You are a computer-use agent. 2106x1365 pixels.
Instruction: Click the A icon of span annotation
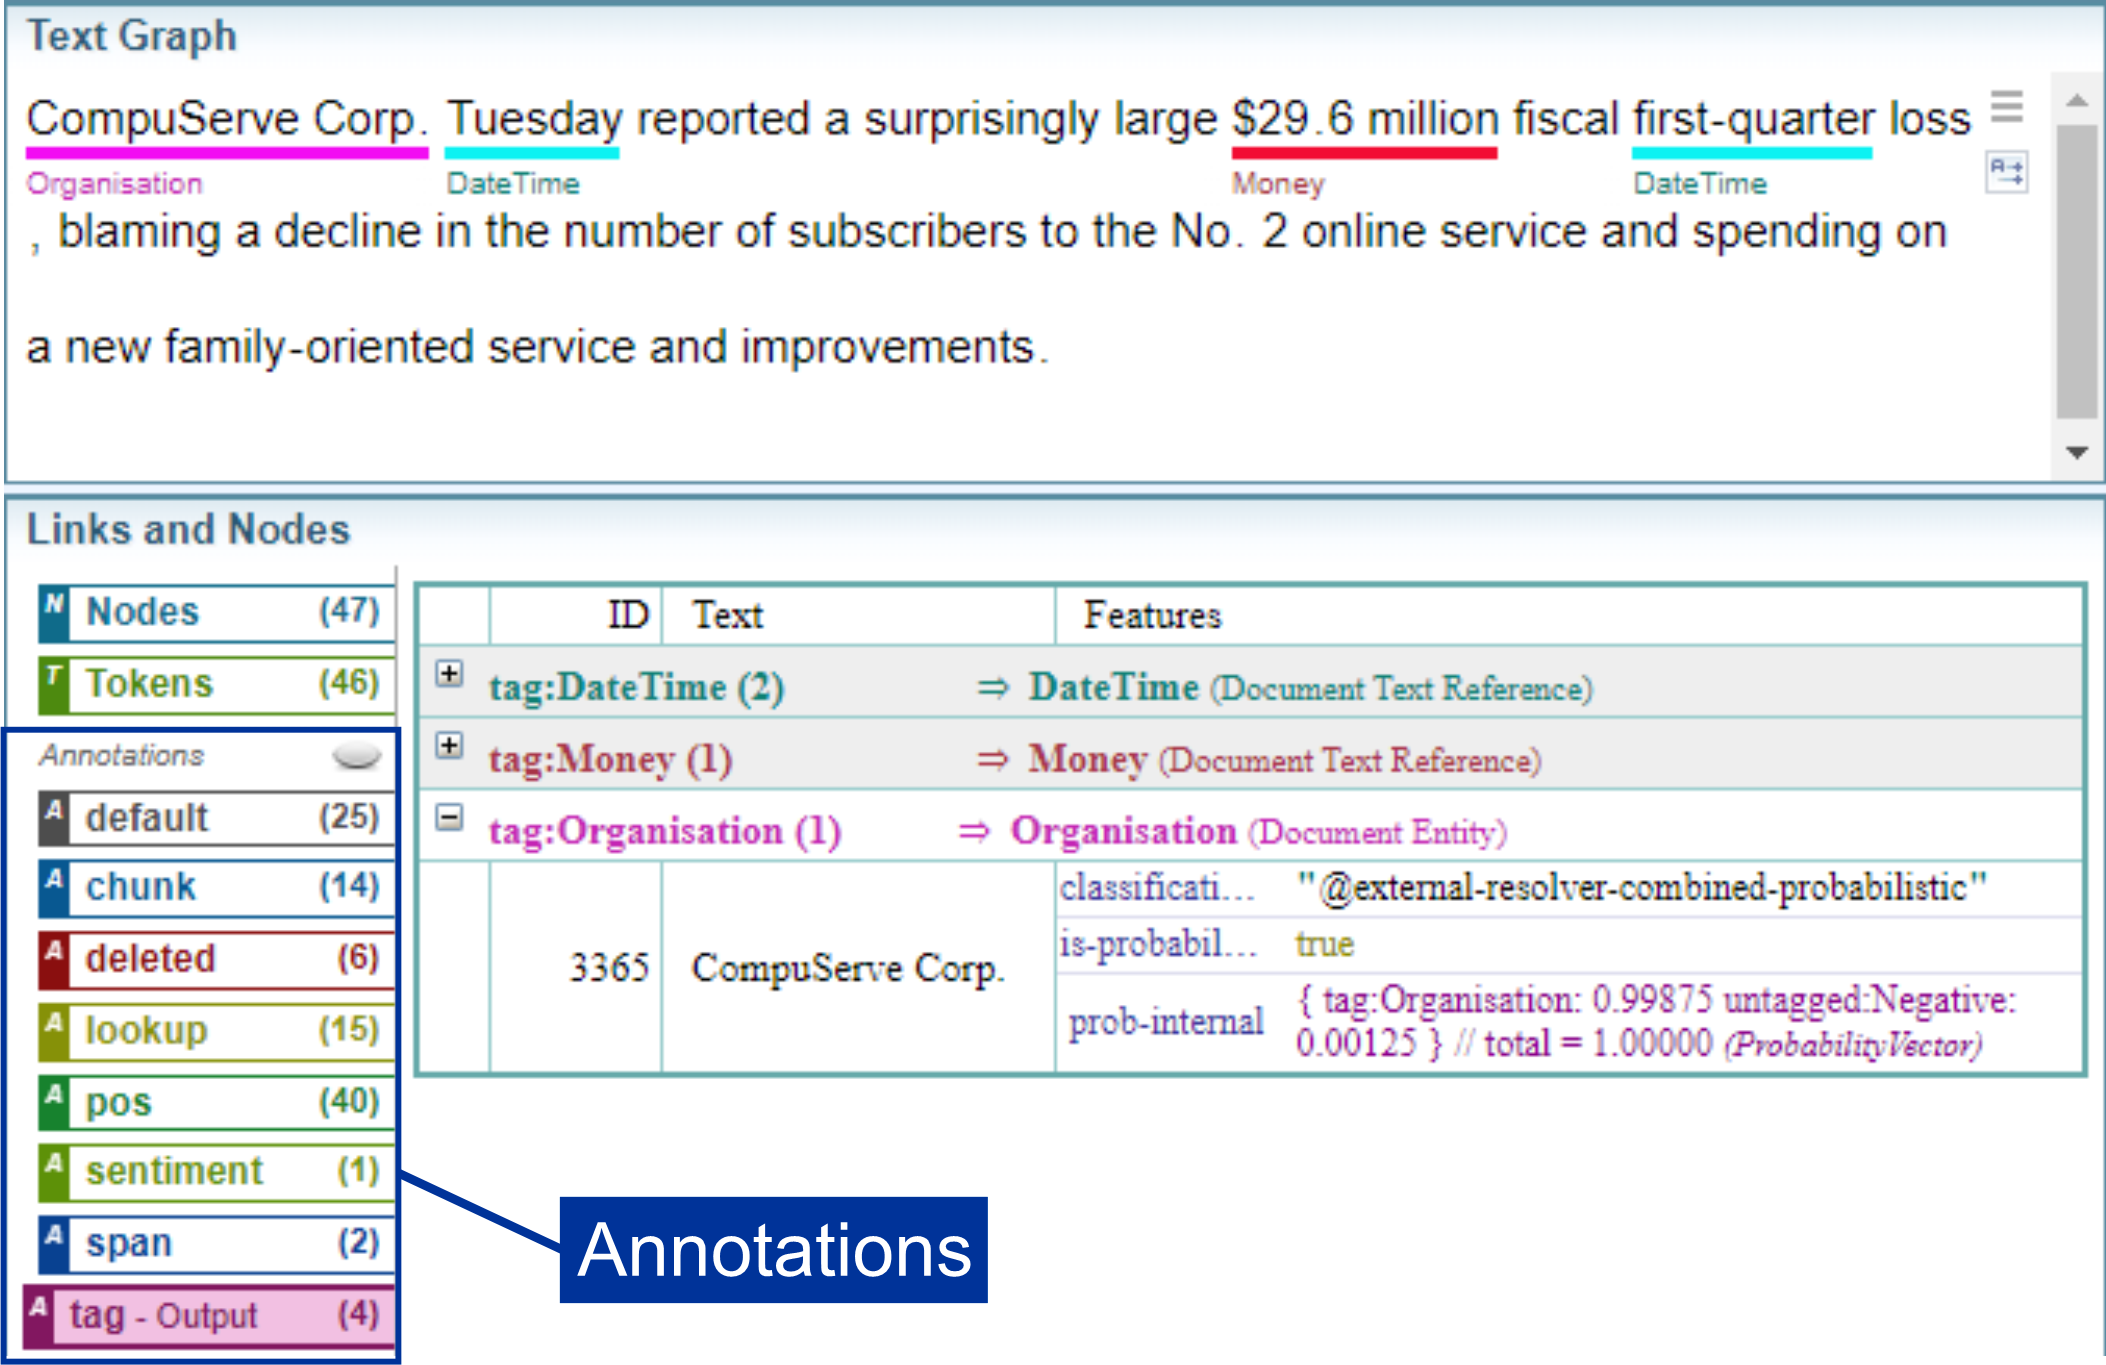pyautogui.click(x=54, y=1242)
